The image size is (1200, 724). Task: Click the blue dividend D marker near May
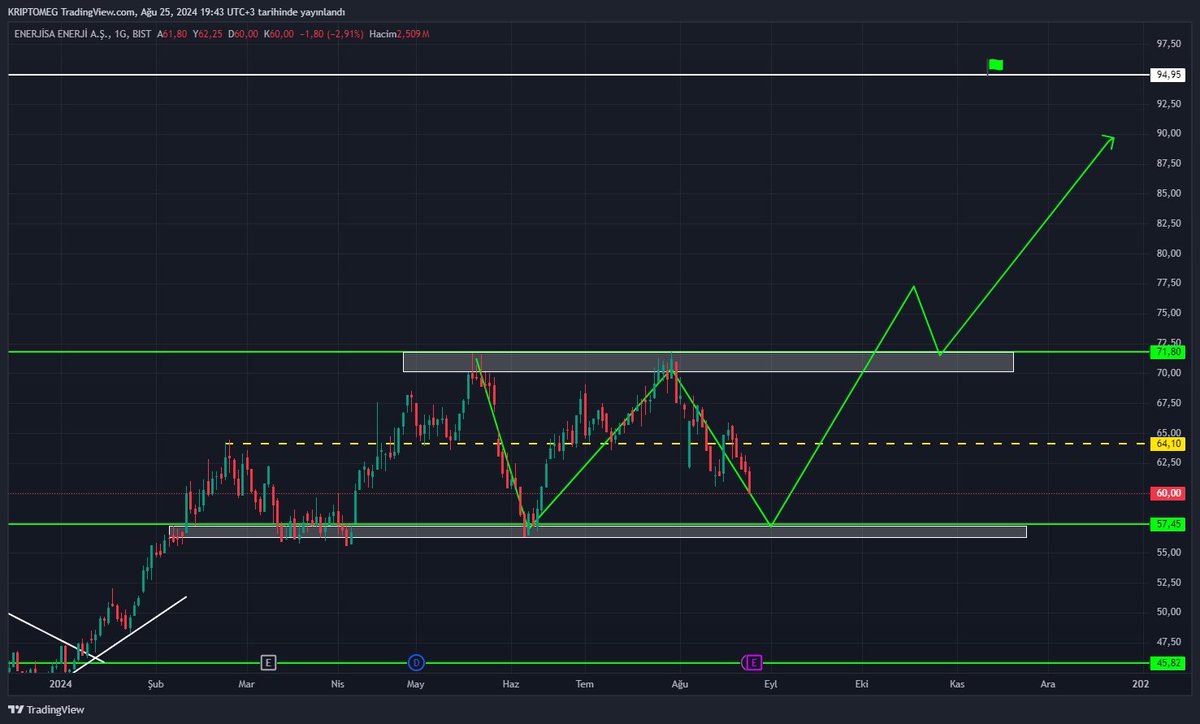(x=416, y=662)
